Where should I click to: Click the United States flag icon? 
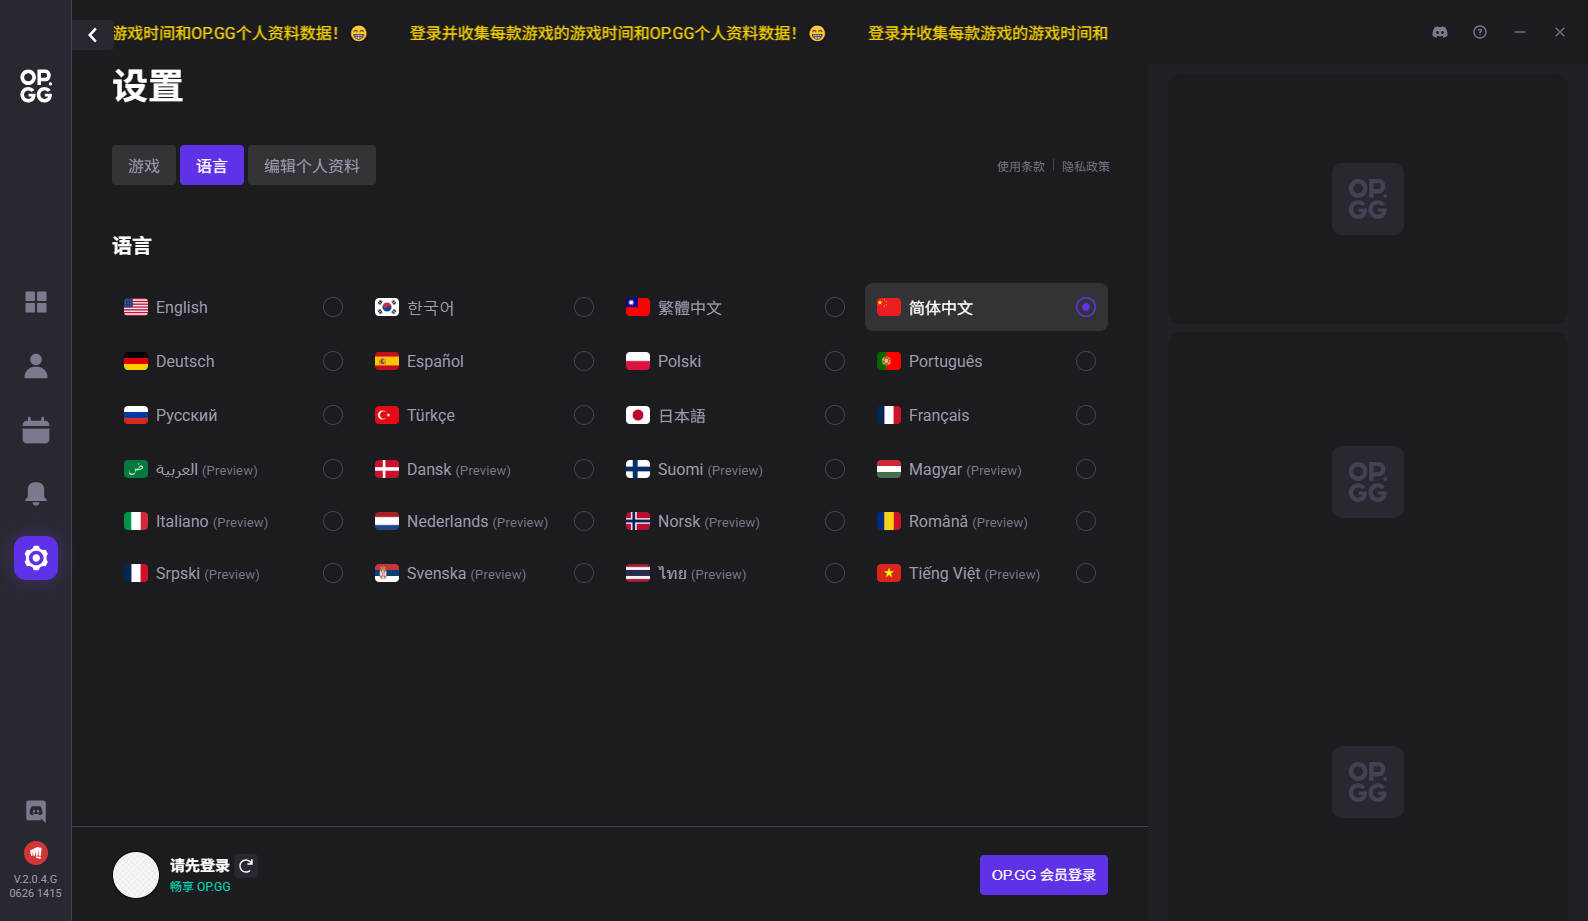click(x=136, y=307)
